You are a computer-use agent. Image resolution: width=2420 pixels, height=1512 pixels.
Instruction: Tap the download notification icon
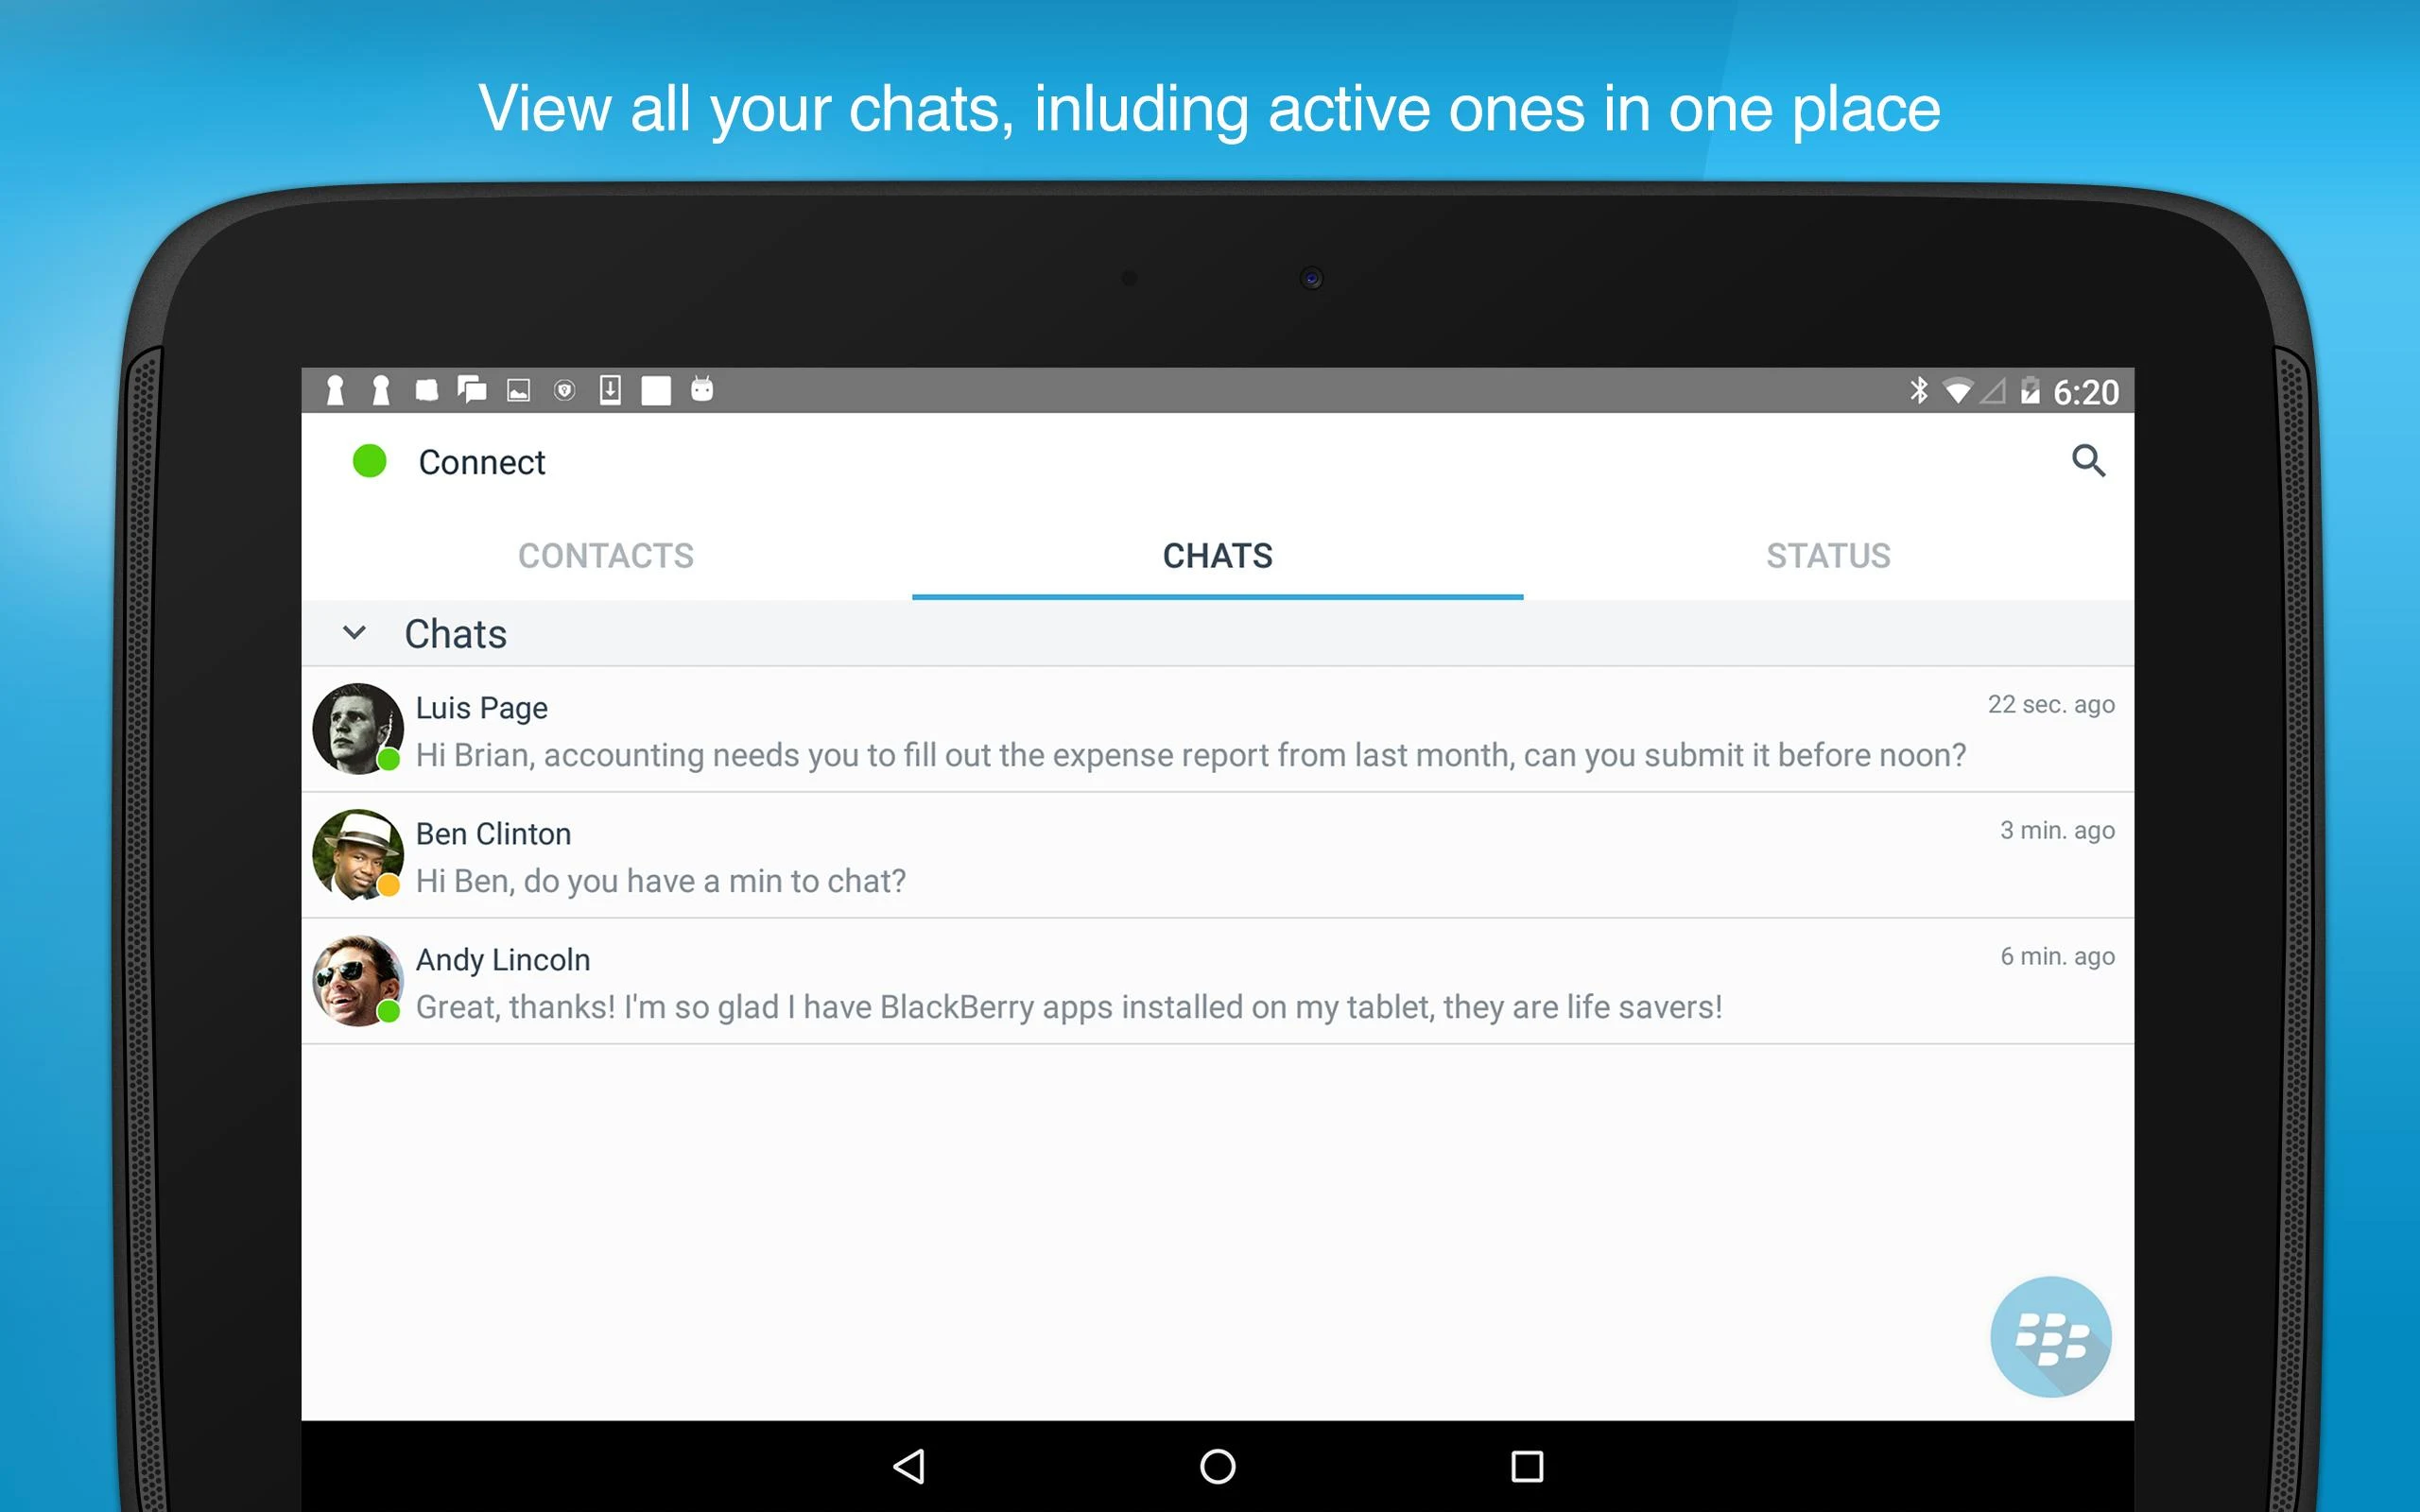[610, 390]
